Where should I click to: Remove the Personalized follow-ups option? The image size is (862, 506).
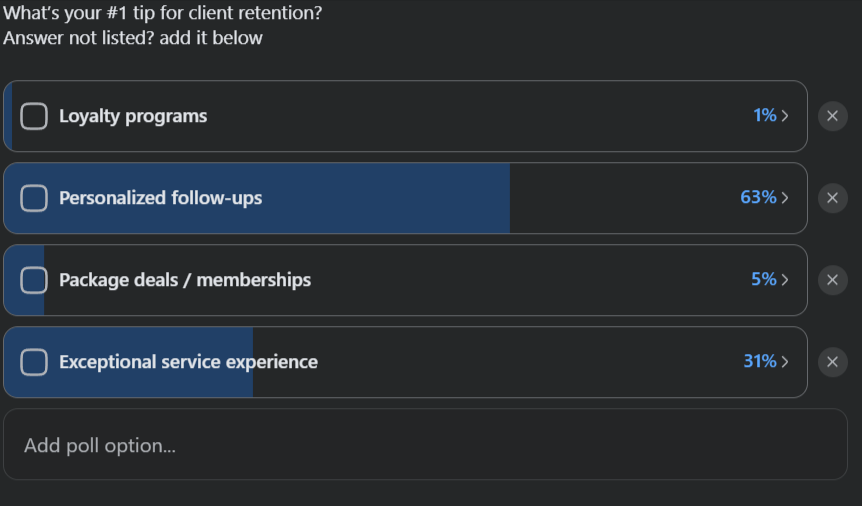[x=832, y=198]
